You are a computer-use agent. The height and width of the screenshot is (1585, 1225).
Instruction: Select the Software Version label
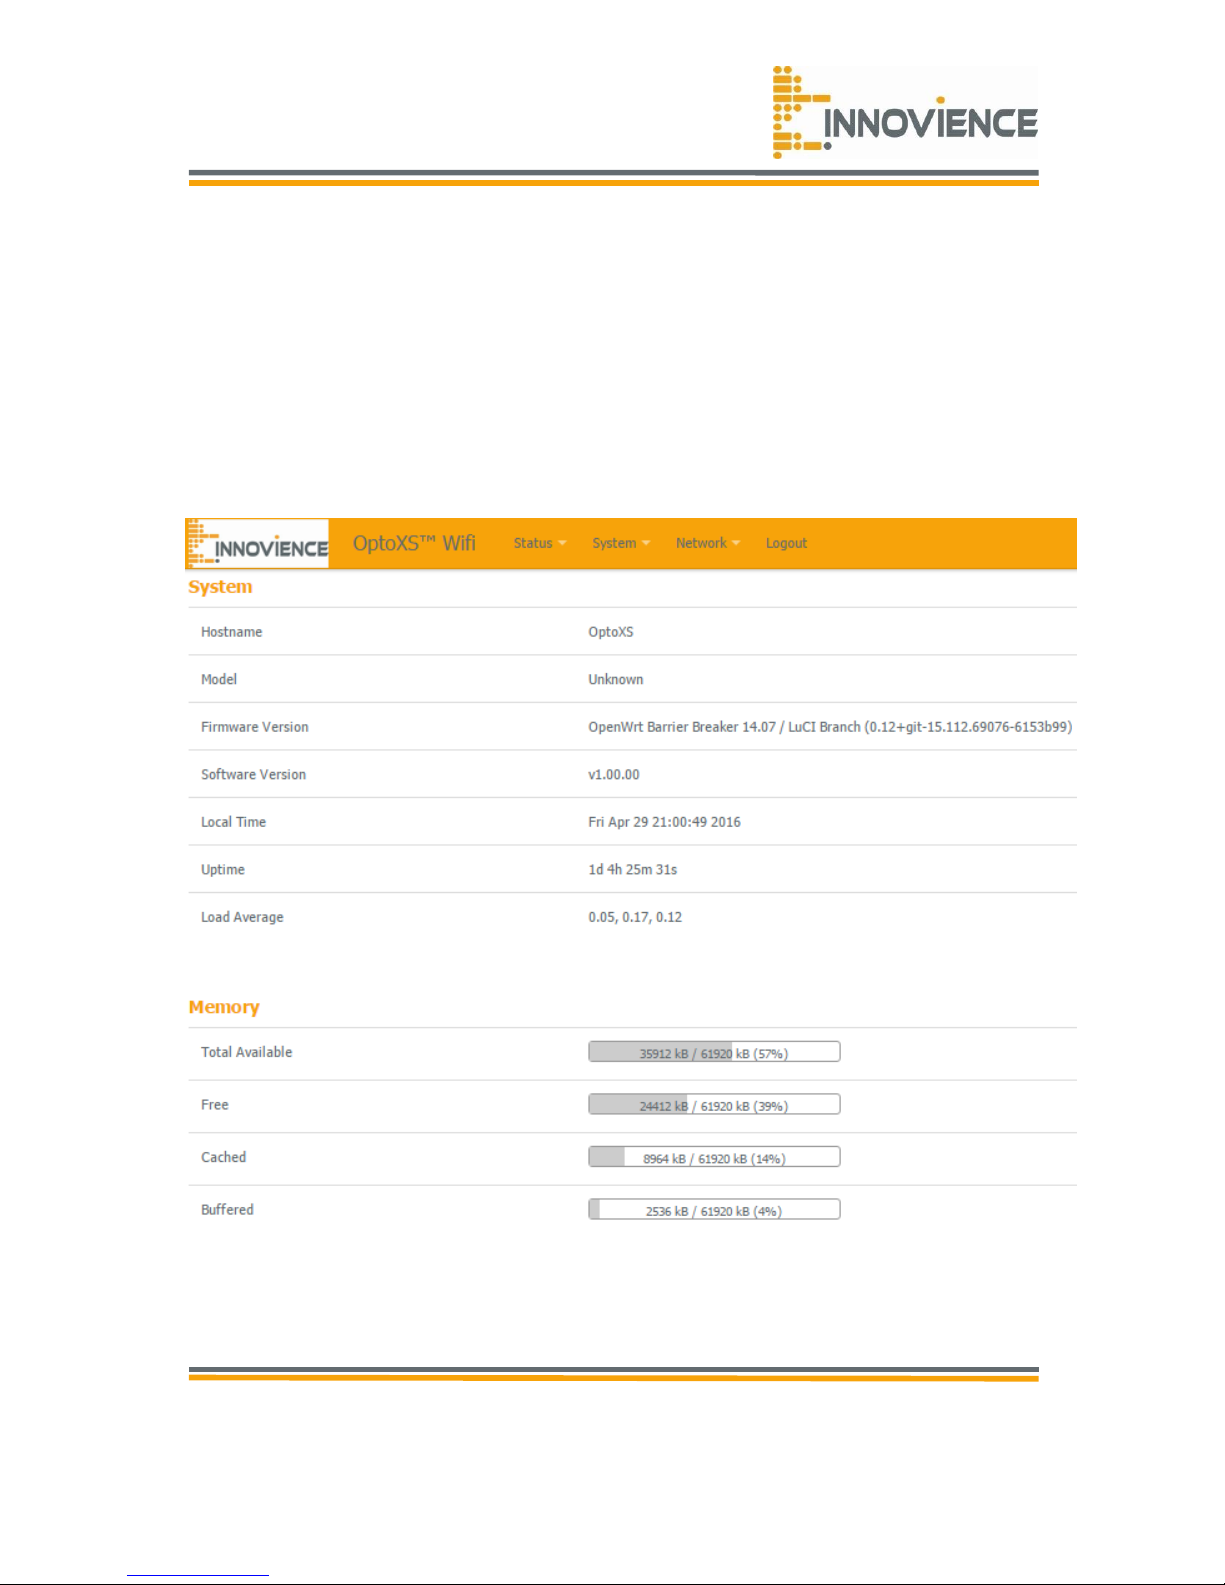pos(253,774)
